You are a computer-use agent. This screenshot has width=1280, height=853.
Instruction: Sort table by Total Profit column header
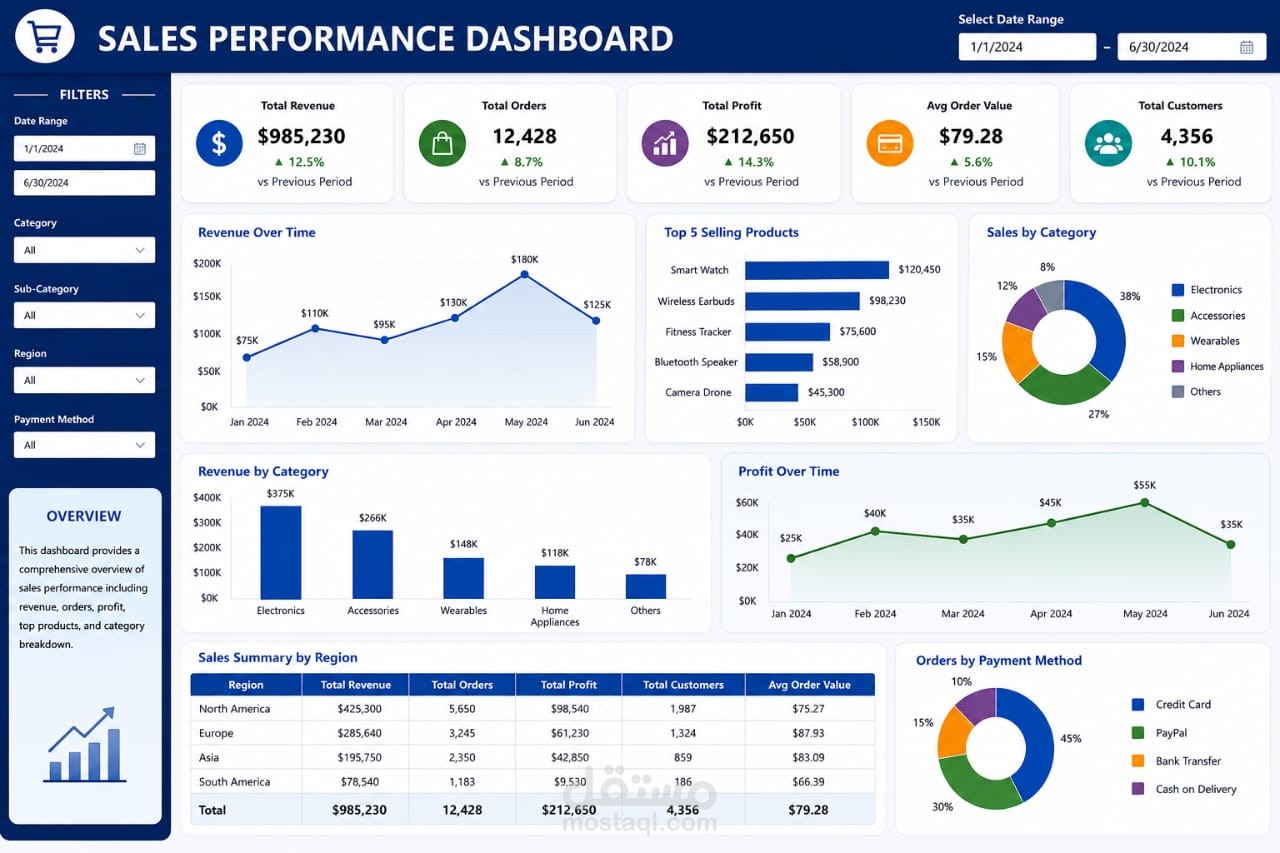[568, 685]
